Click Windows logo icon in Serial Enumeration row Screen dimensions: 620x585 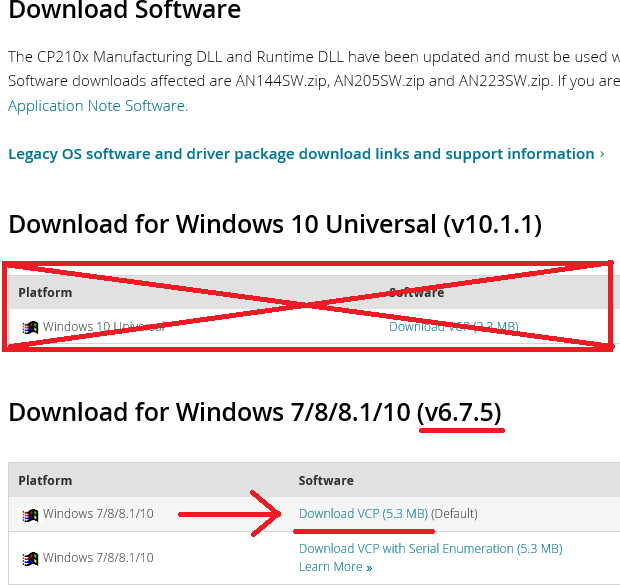[x=30, y=558]
